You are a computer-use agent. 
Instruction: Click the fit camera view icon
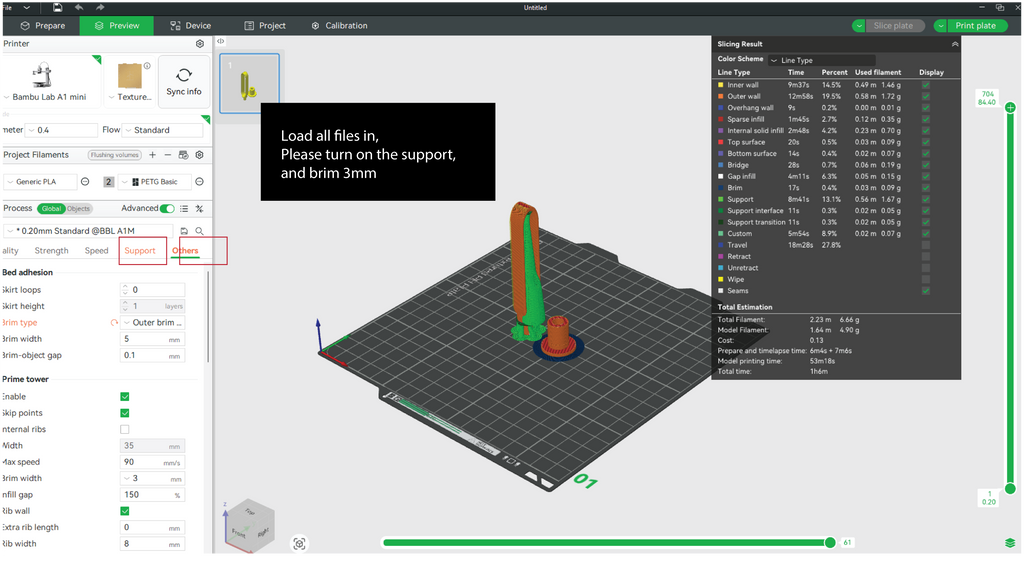(299, 543)
